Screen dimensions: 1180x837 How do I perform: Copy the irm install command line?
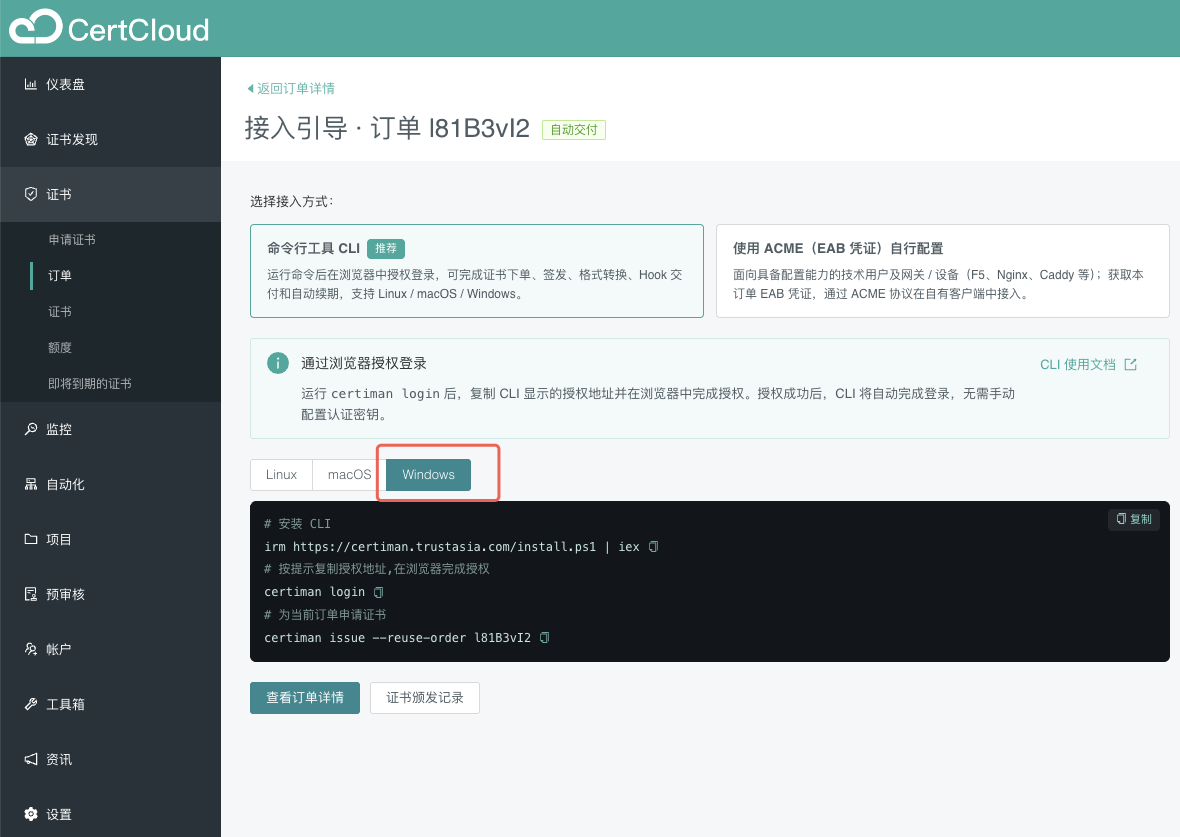point(653,546)
